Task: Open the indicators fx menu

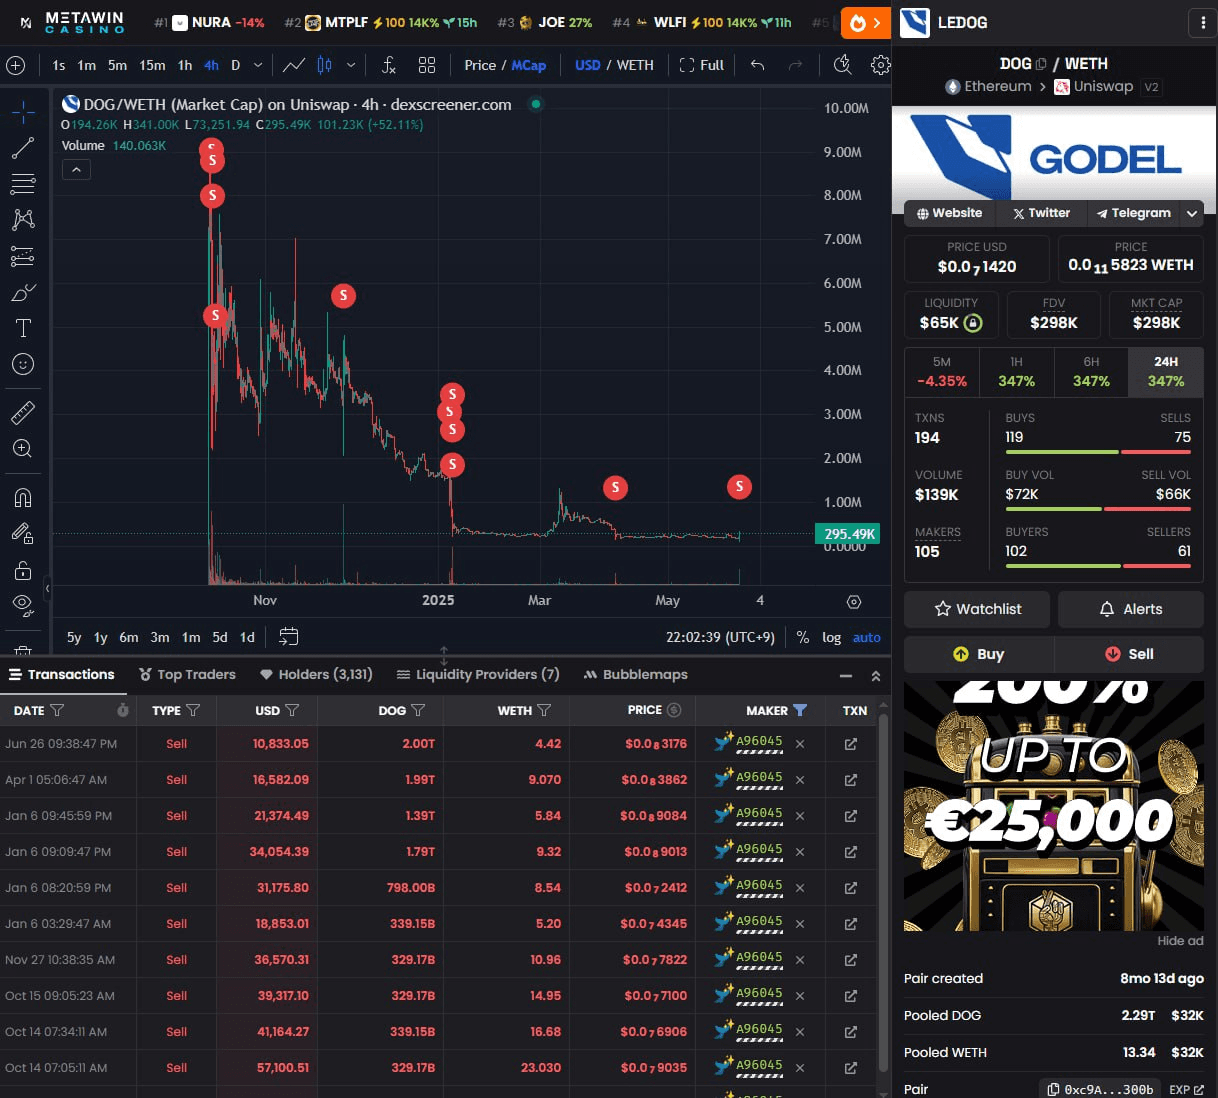Action: click(389, 65)
